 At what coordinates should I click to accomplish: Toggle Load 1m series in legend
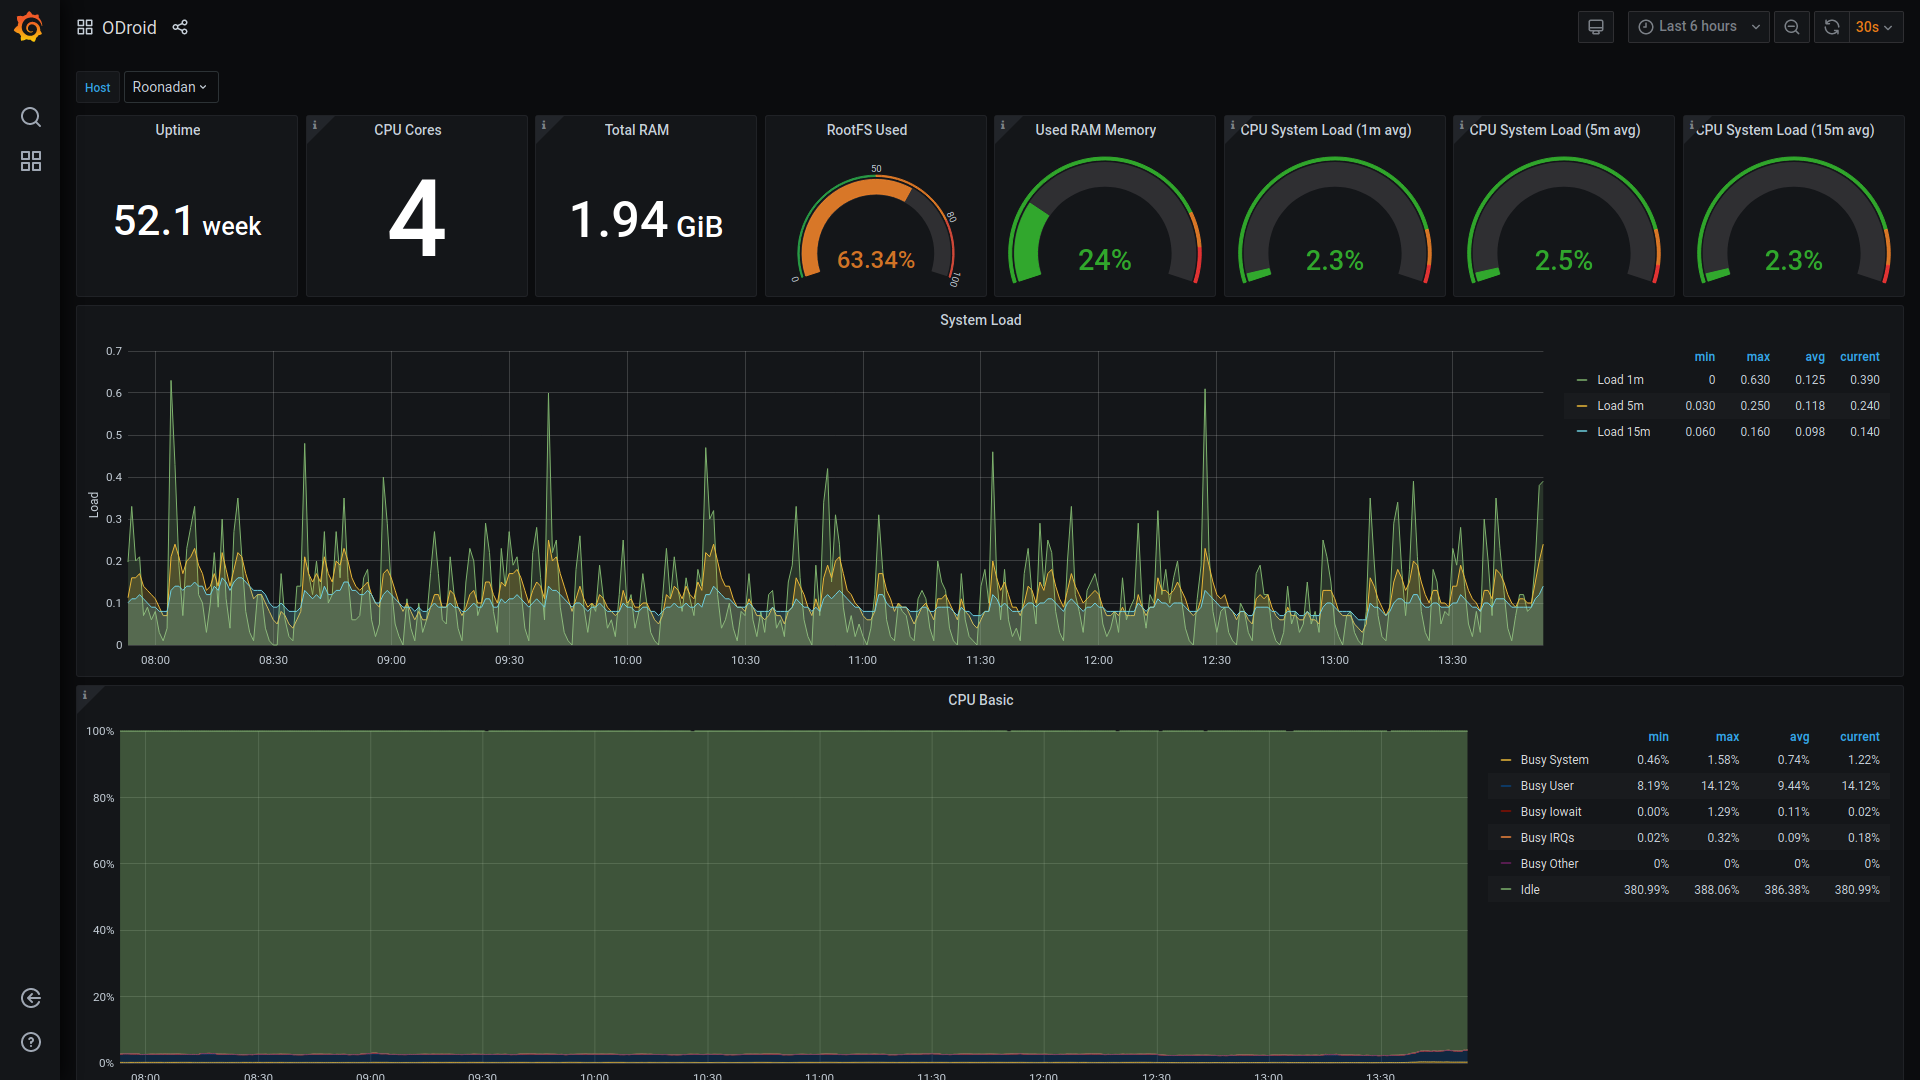tap(1619, 380)
